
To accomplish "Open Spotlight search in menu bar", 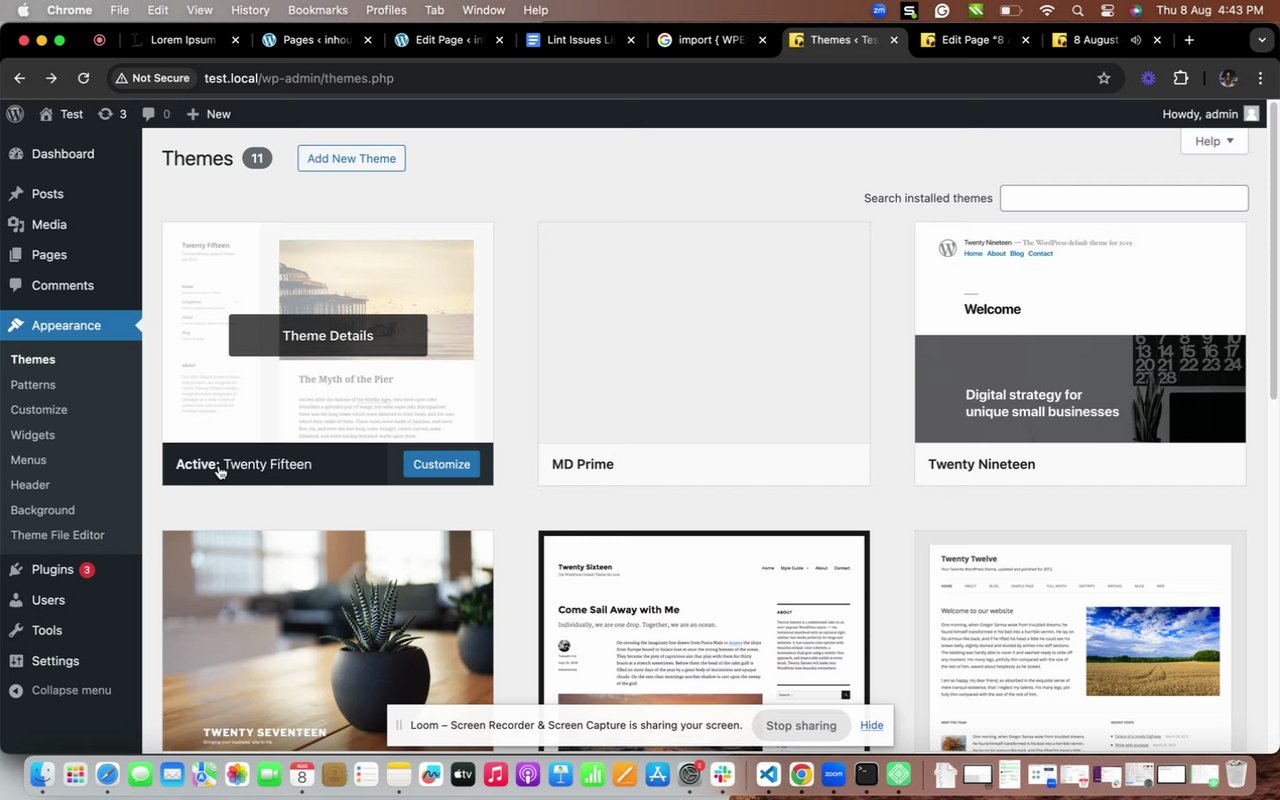I will click(x=1077, y=10).
